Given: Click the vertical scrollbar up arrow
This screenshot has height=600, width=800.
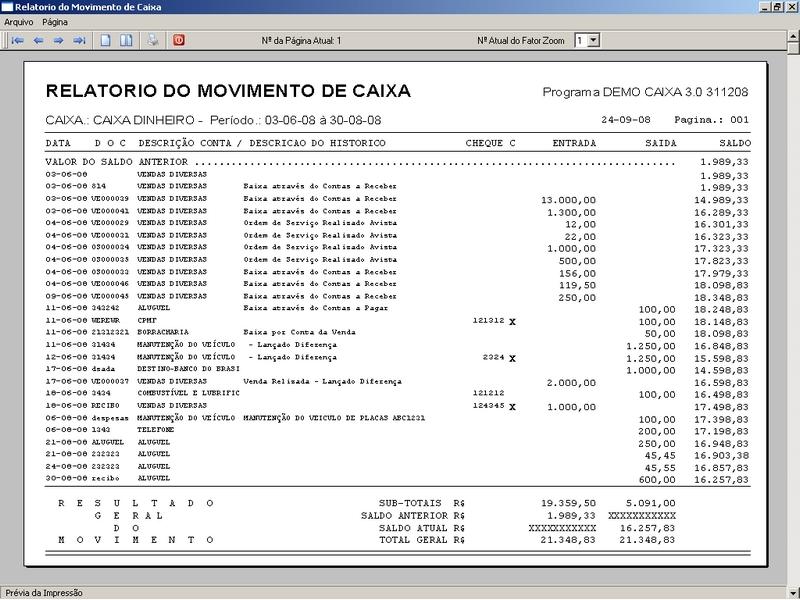Looking at the screenshot, I should [x=792, y=36].
